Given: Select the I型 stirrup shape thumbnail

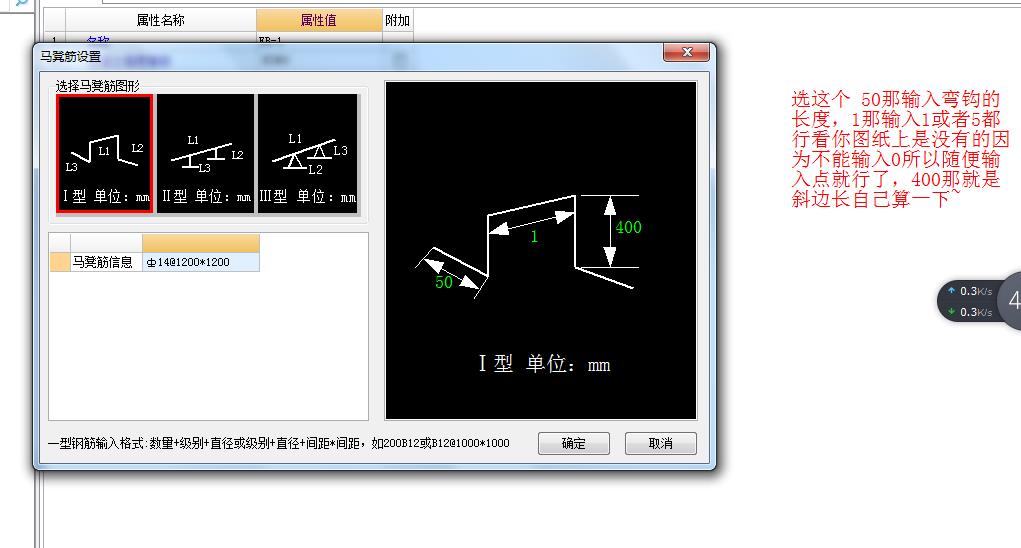Looking at the screenshot, I should 105,154.
